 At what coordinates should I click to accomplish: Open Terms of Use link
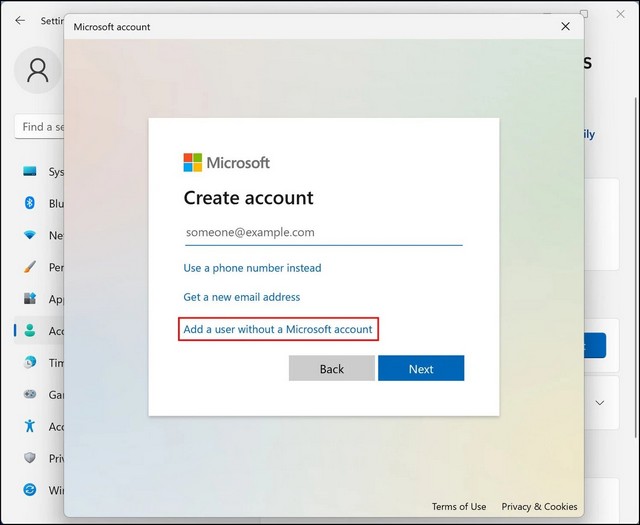coord(459,507)
